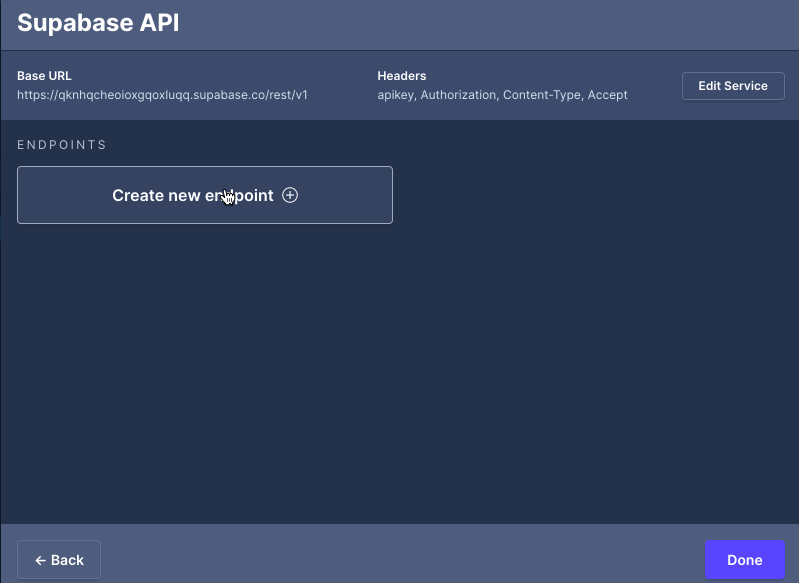This screenshot has height=583, width=799.
Task: Click the plus circle icon on Create new endpoint
Action: [x=290, y=195]
